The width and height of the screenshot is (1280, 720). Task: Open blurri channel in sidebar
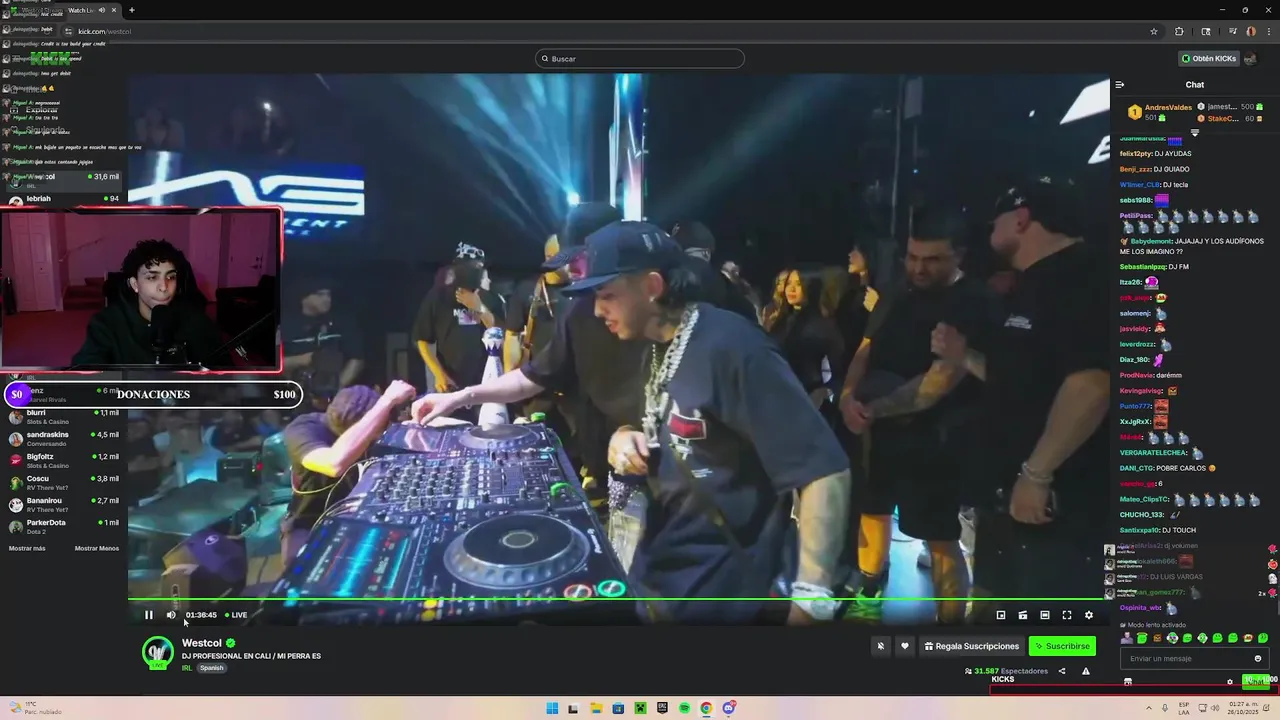coord(62,416)
